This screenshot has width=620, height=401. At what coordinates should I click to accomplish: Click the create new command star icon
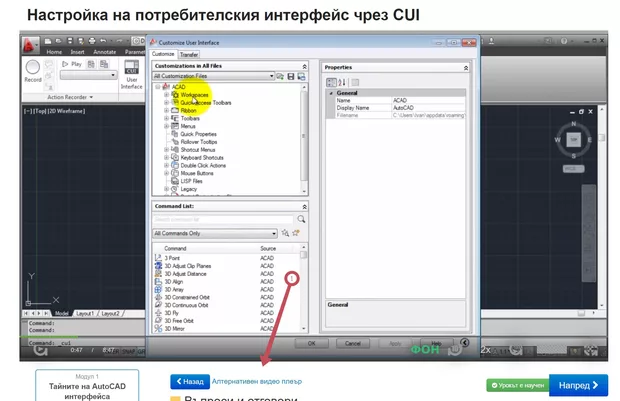click(295, 233)
